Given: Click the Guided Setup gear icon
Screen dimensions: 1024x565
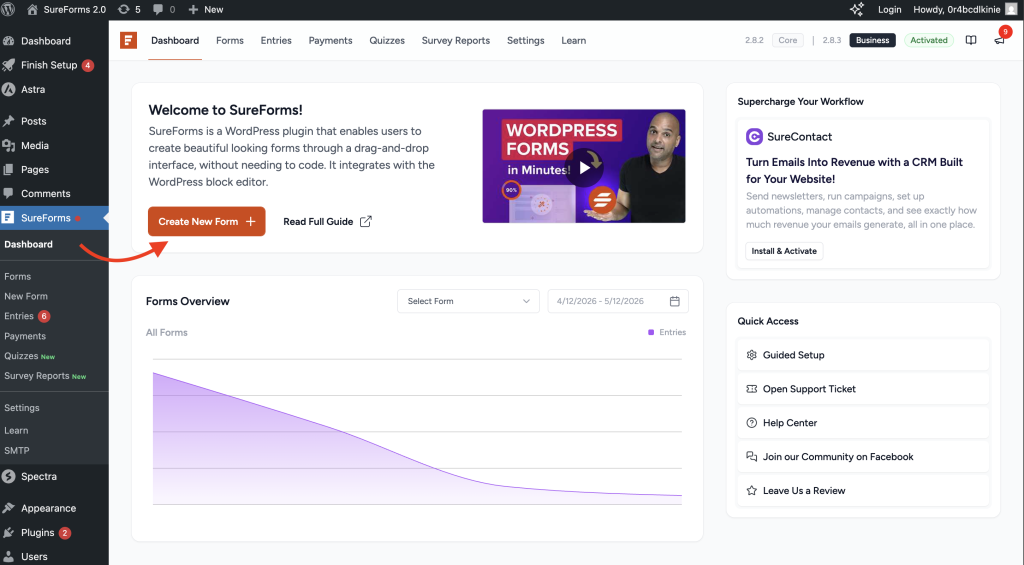Looking at the screenshot, I should (752, 355).
